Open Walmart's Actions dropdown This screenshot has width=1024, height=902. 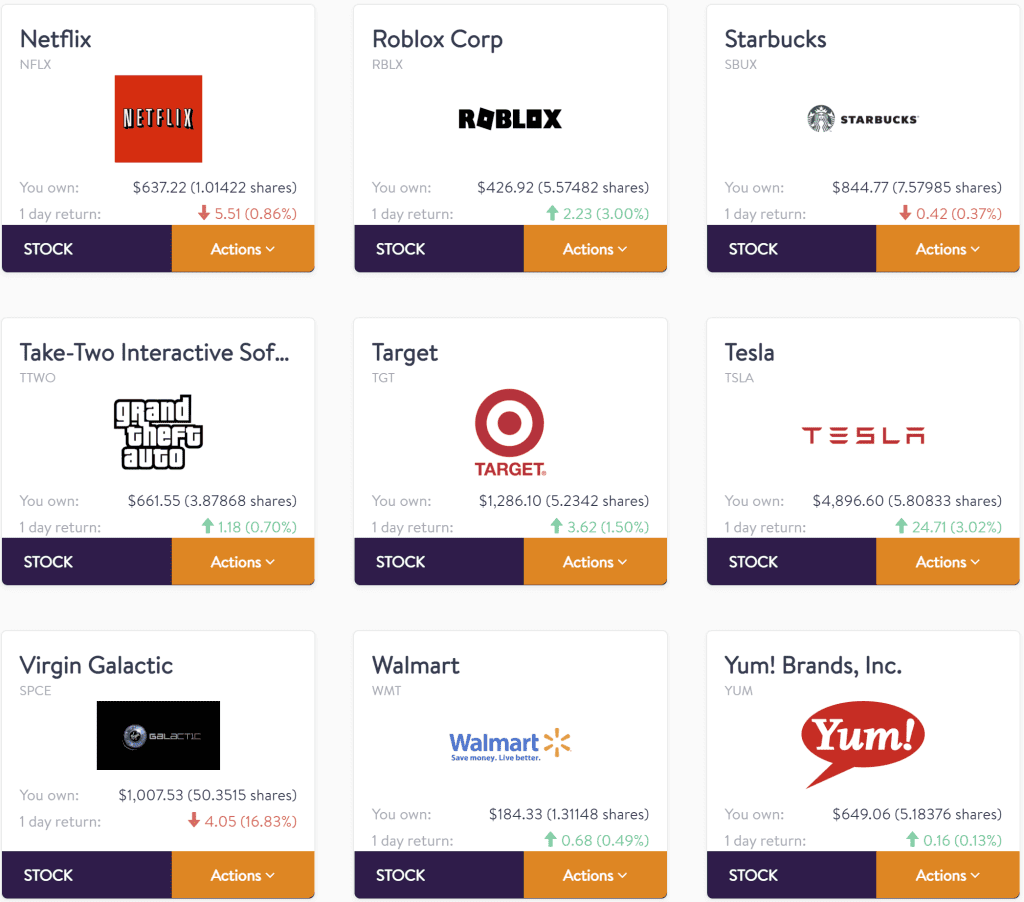595,875
